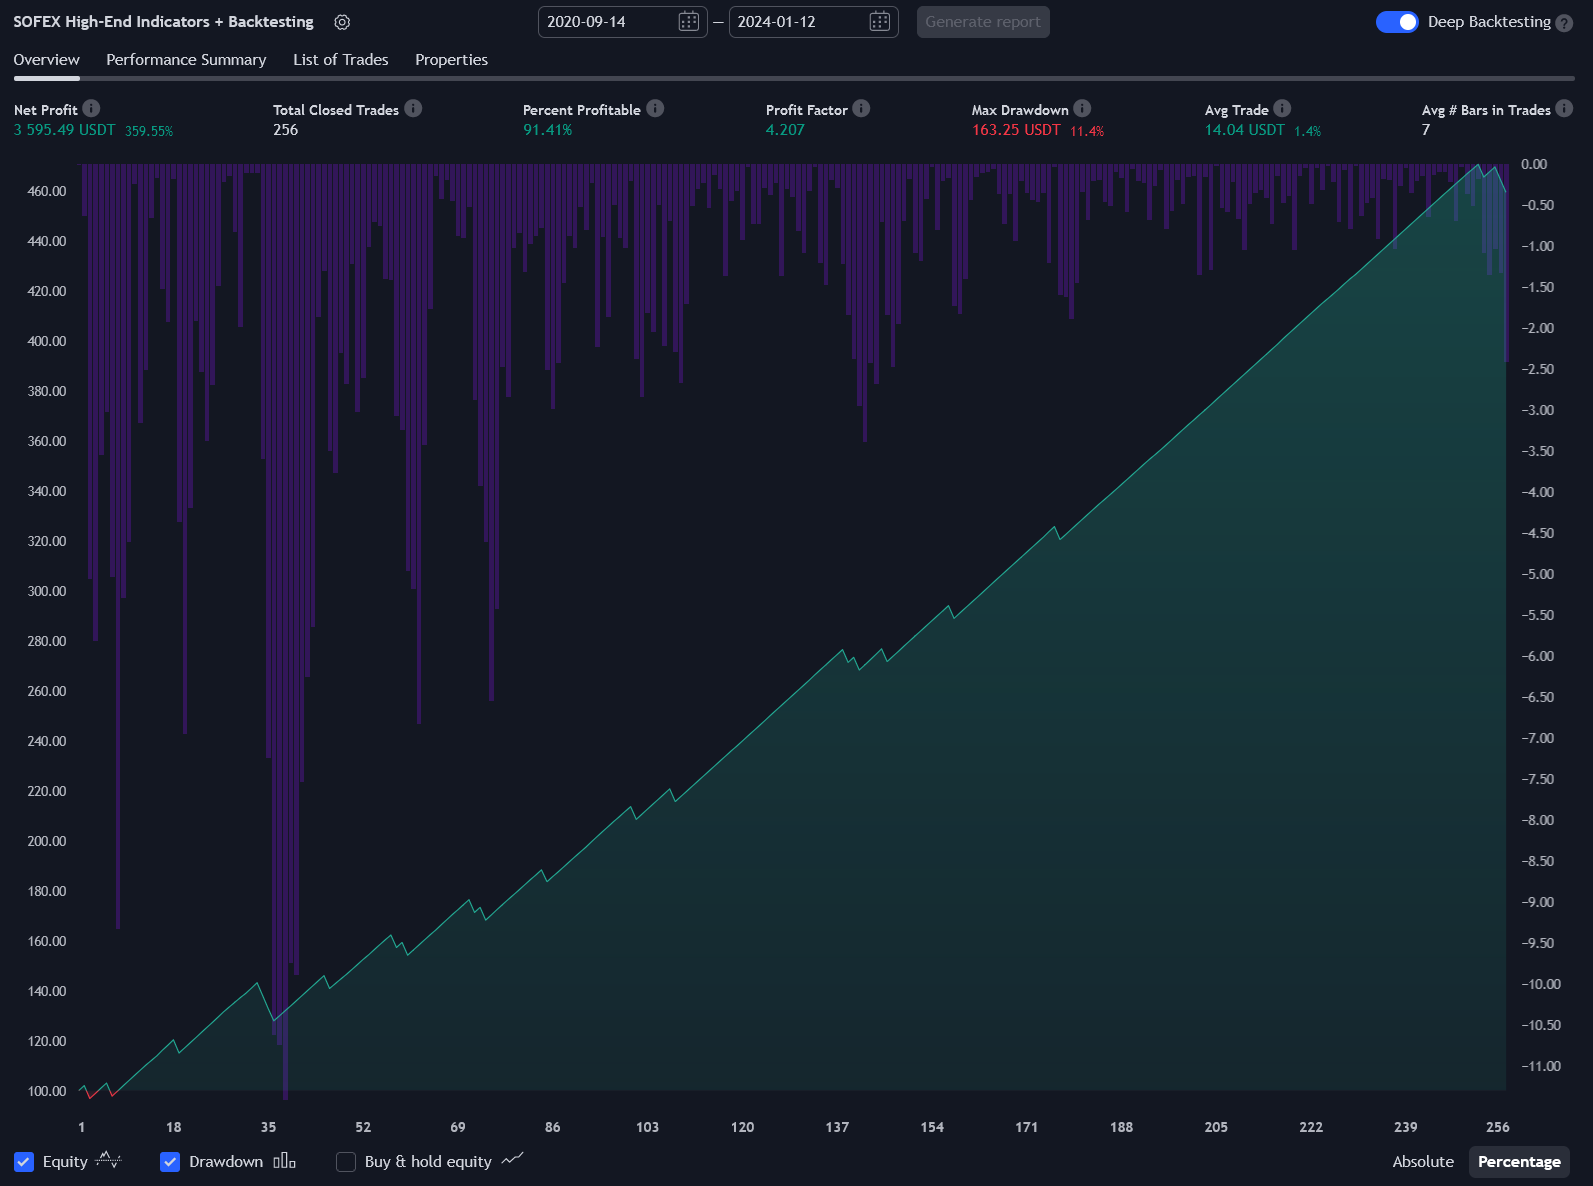Click info icon beside Percent Profitable
The width and height of the screenshot is (1593, 1186).
[655, 108]
